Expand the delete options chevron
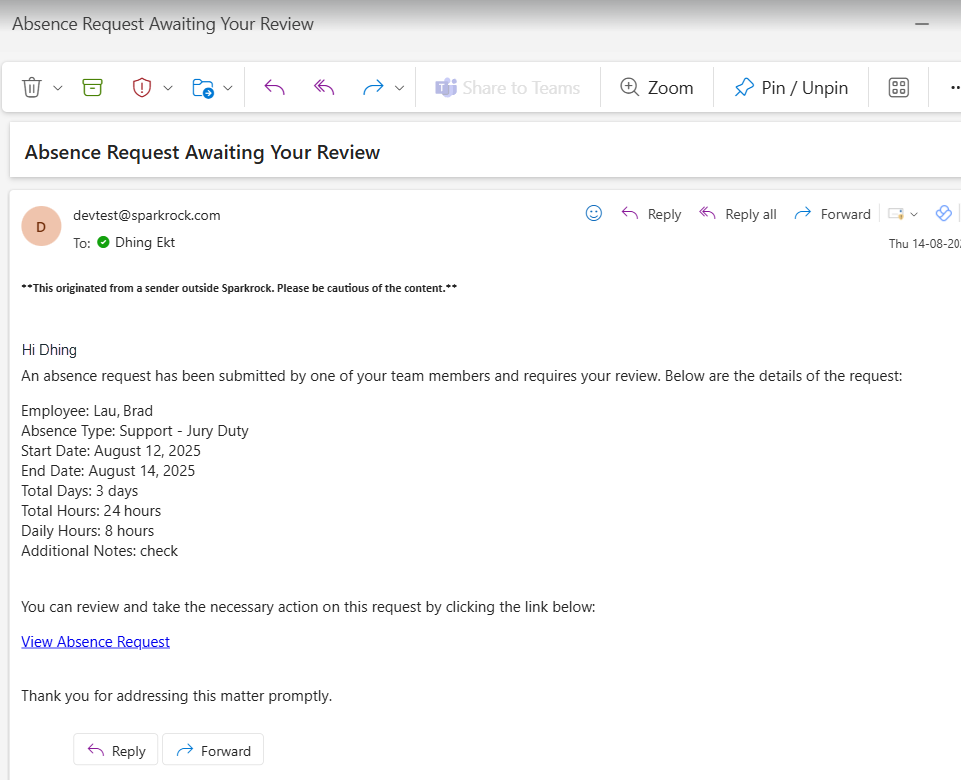 click(56, 87)
